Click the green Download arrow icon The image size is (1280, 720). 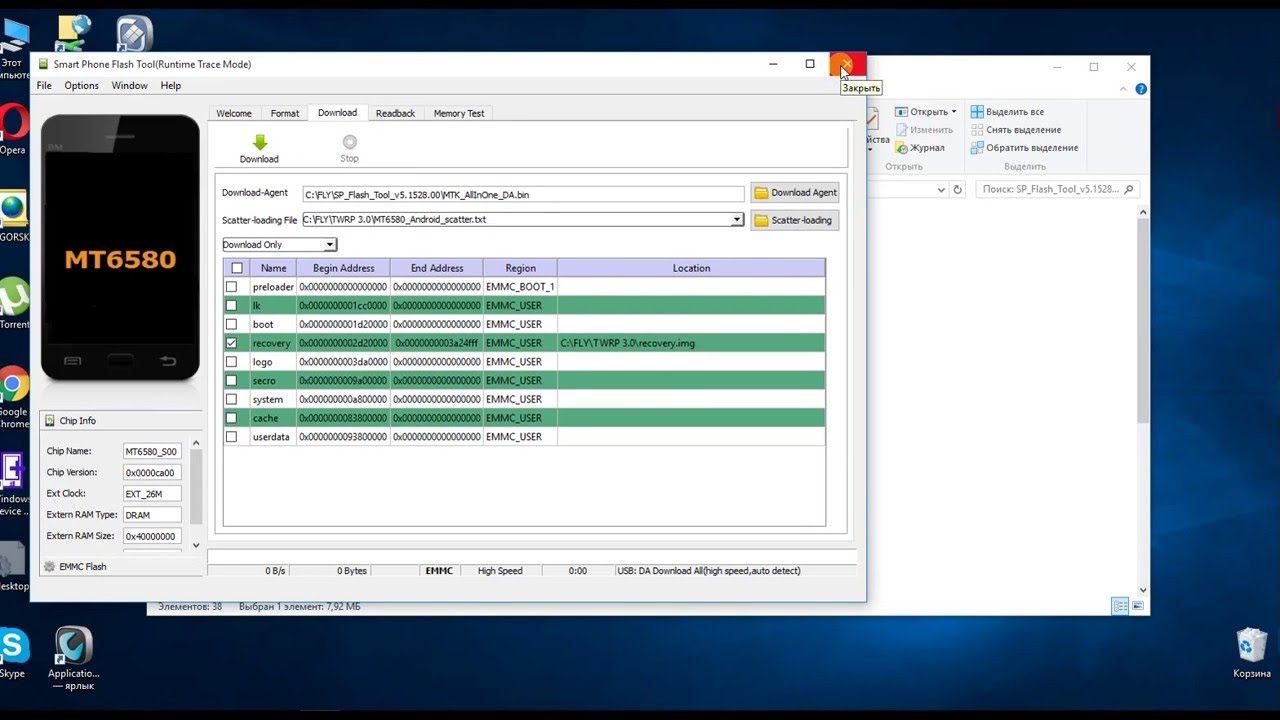click(260, 142)
